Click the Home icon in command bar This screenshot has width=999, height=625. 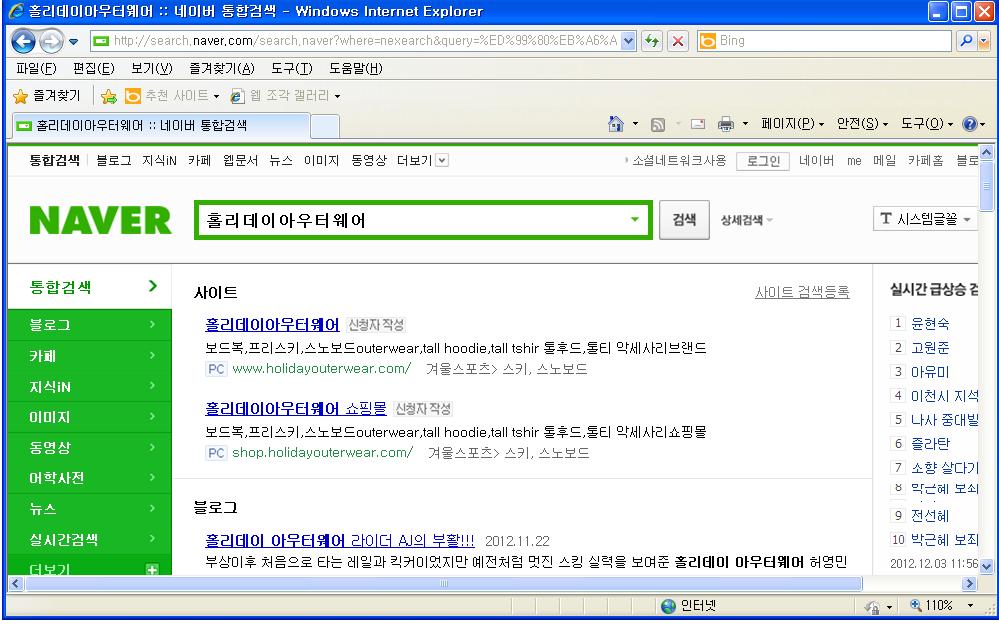coord(615,124)
